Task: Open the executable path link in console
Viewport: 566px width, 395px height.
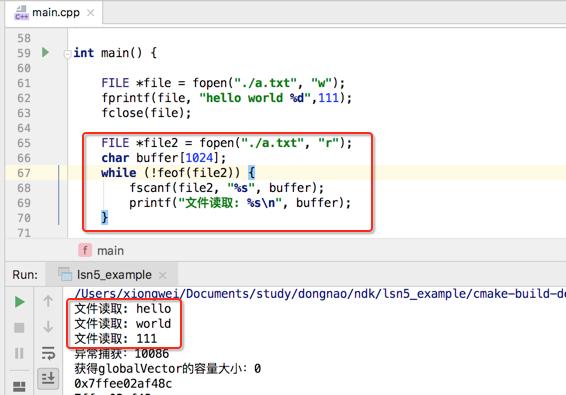Action: [x=320, y=294]
